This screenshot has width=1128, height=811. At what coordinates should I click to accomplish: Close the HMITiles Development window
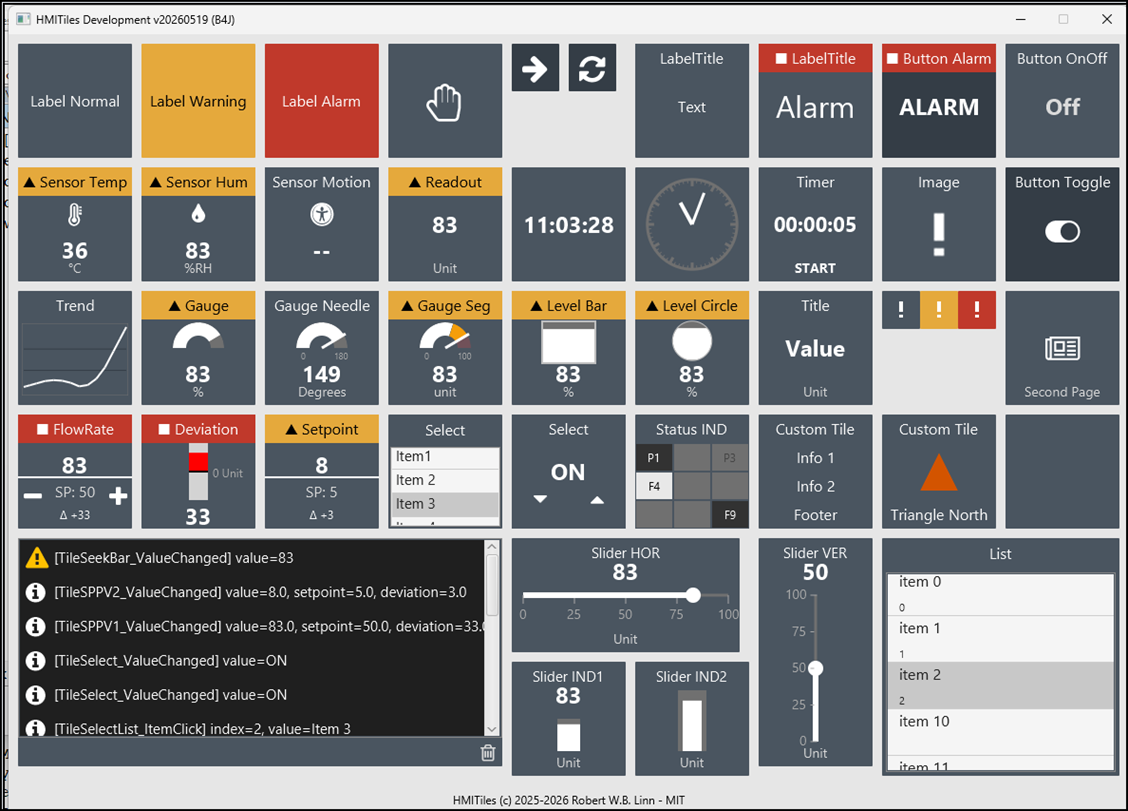pos(1107,19)
